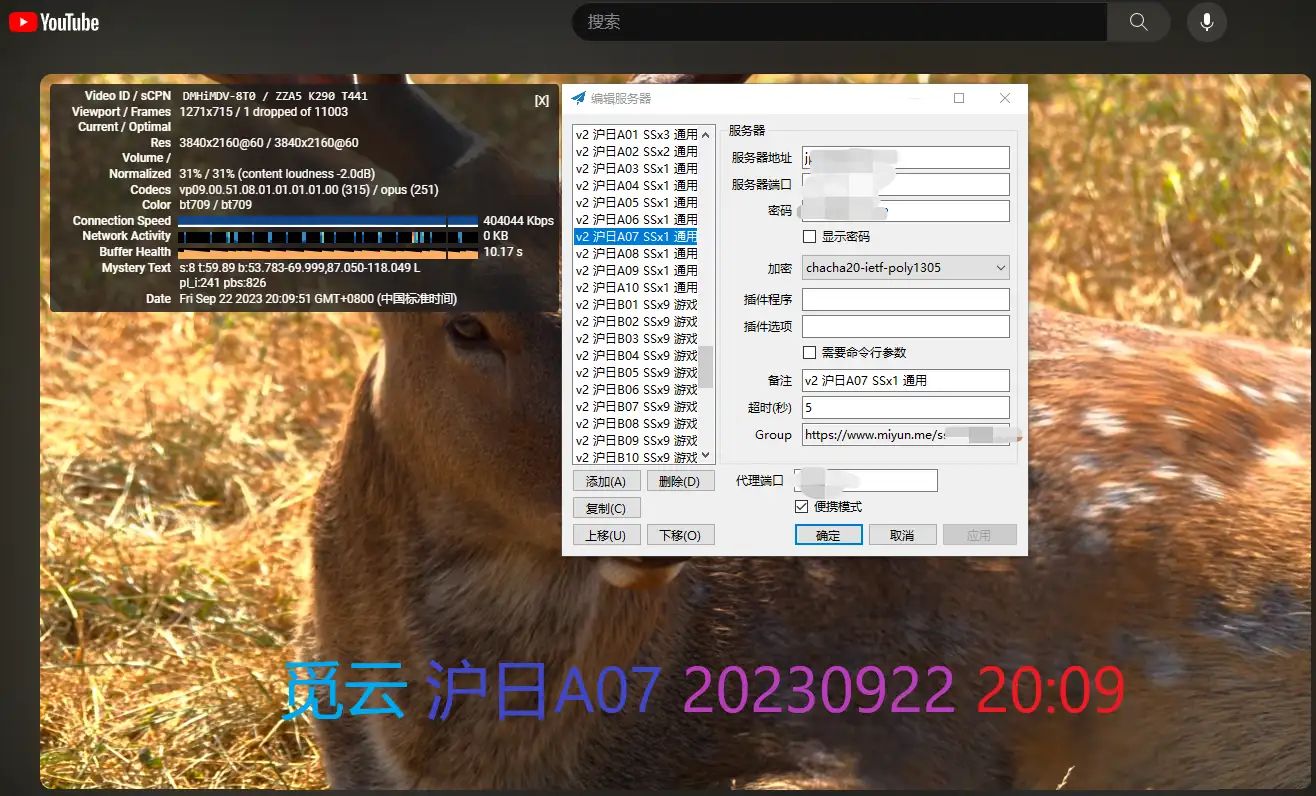Uncheck the 便携模式 portable mode checkbox
Viewport: 1316px width, 796px height.
(801, 506)
